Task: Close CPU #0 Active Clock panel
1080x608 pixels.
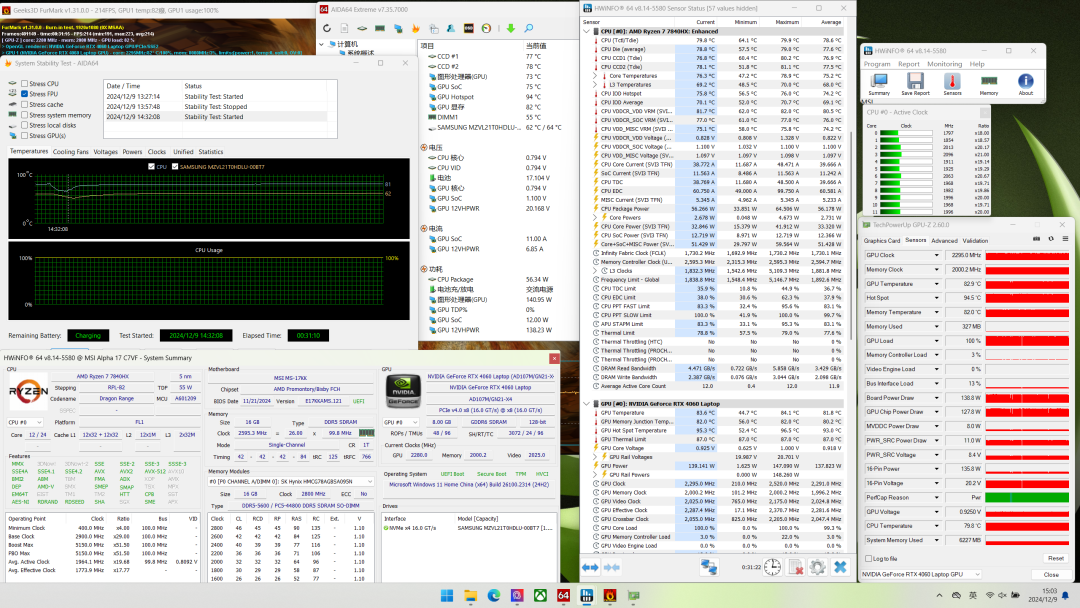Action: (984, 112)
